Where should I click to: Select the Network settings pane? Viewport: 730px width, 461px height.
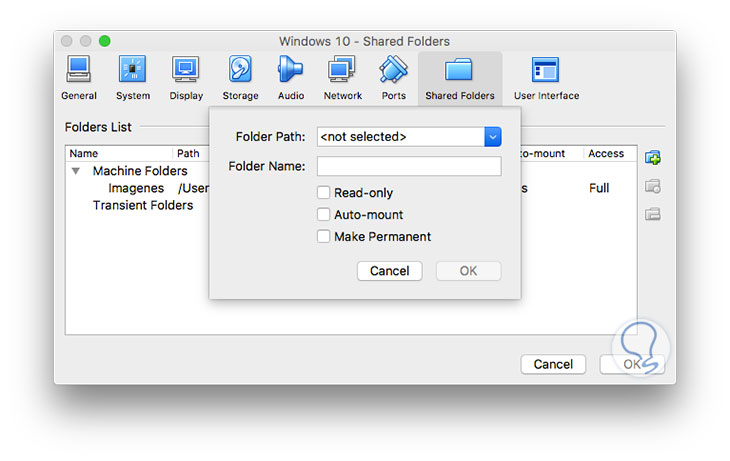[343, 77]
